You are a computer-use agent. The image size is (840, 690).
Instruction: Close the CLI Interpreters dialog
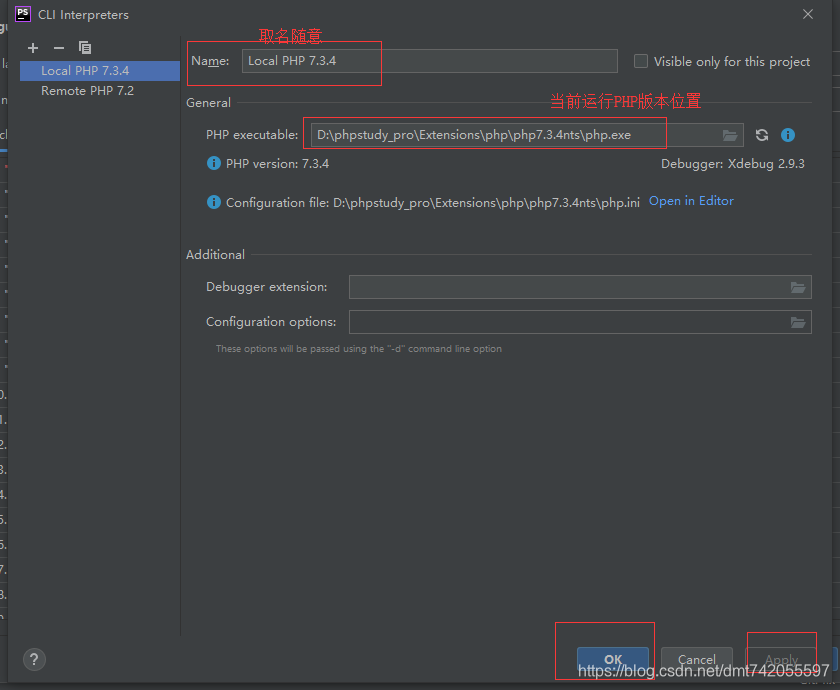click(x=808, y=14)
